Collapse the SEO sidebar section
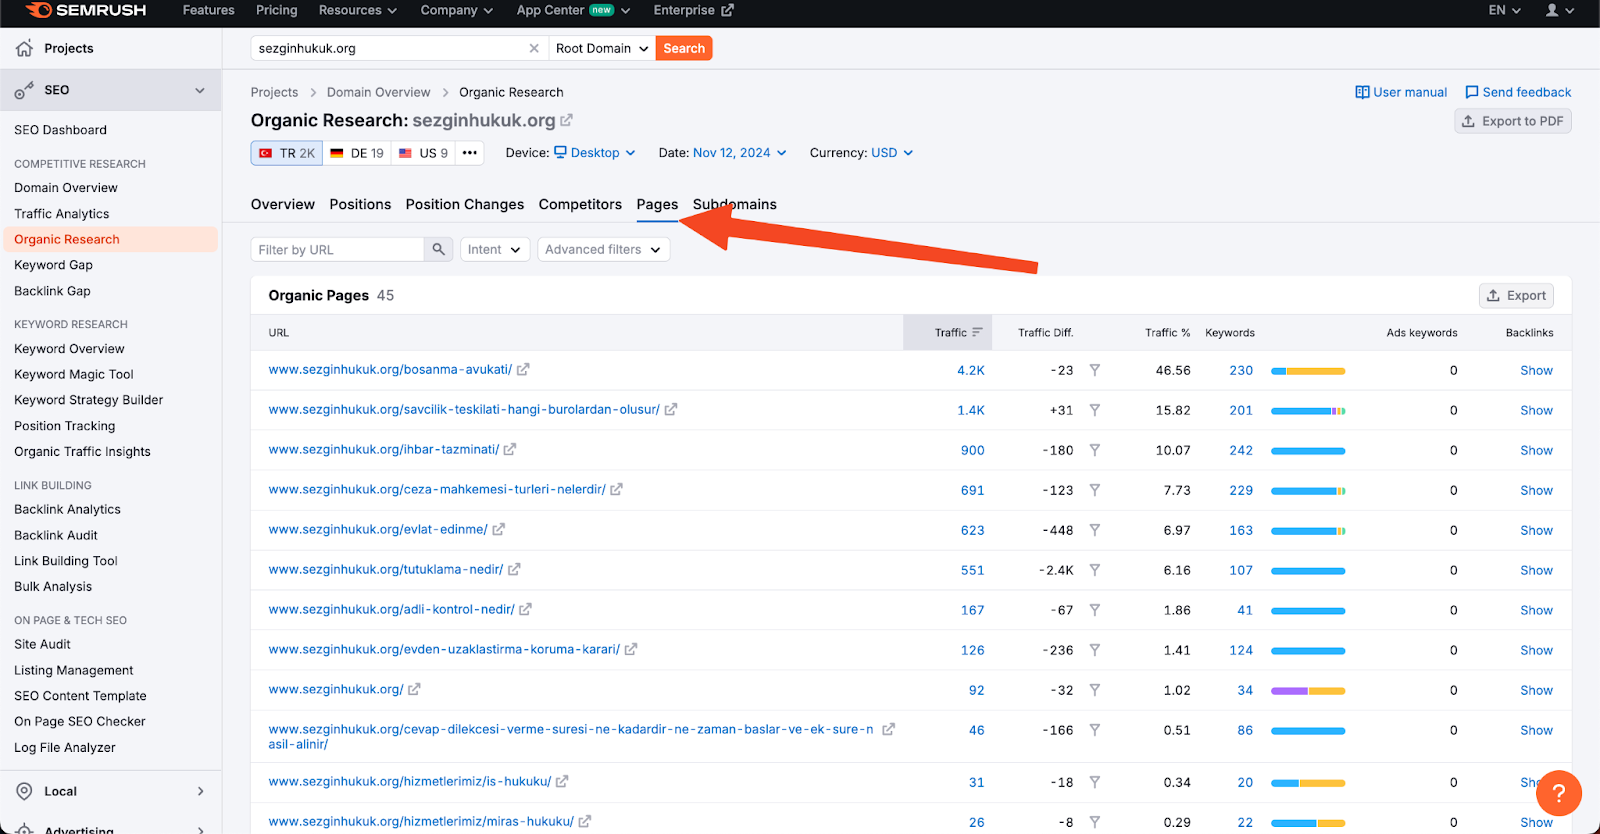This screenshot has width=1600, height=834. pos(200,90)
